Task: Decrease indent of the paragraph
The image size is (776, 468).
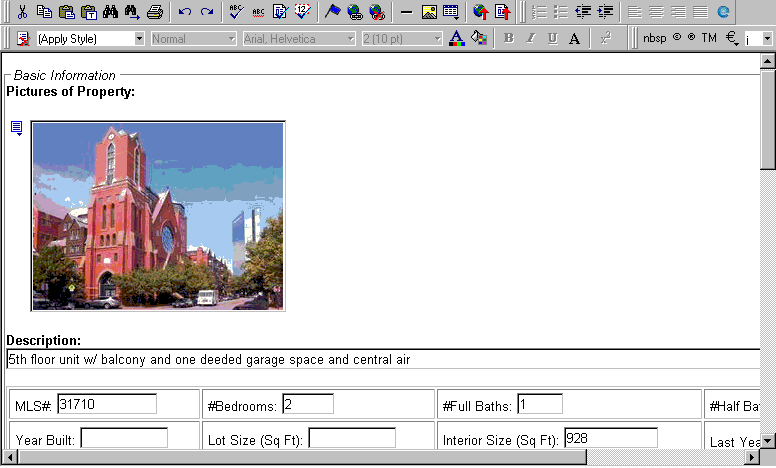Action: pyautogui.click(x=583, y=11)
